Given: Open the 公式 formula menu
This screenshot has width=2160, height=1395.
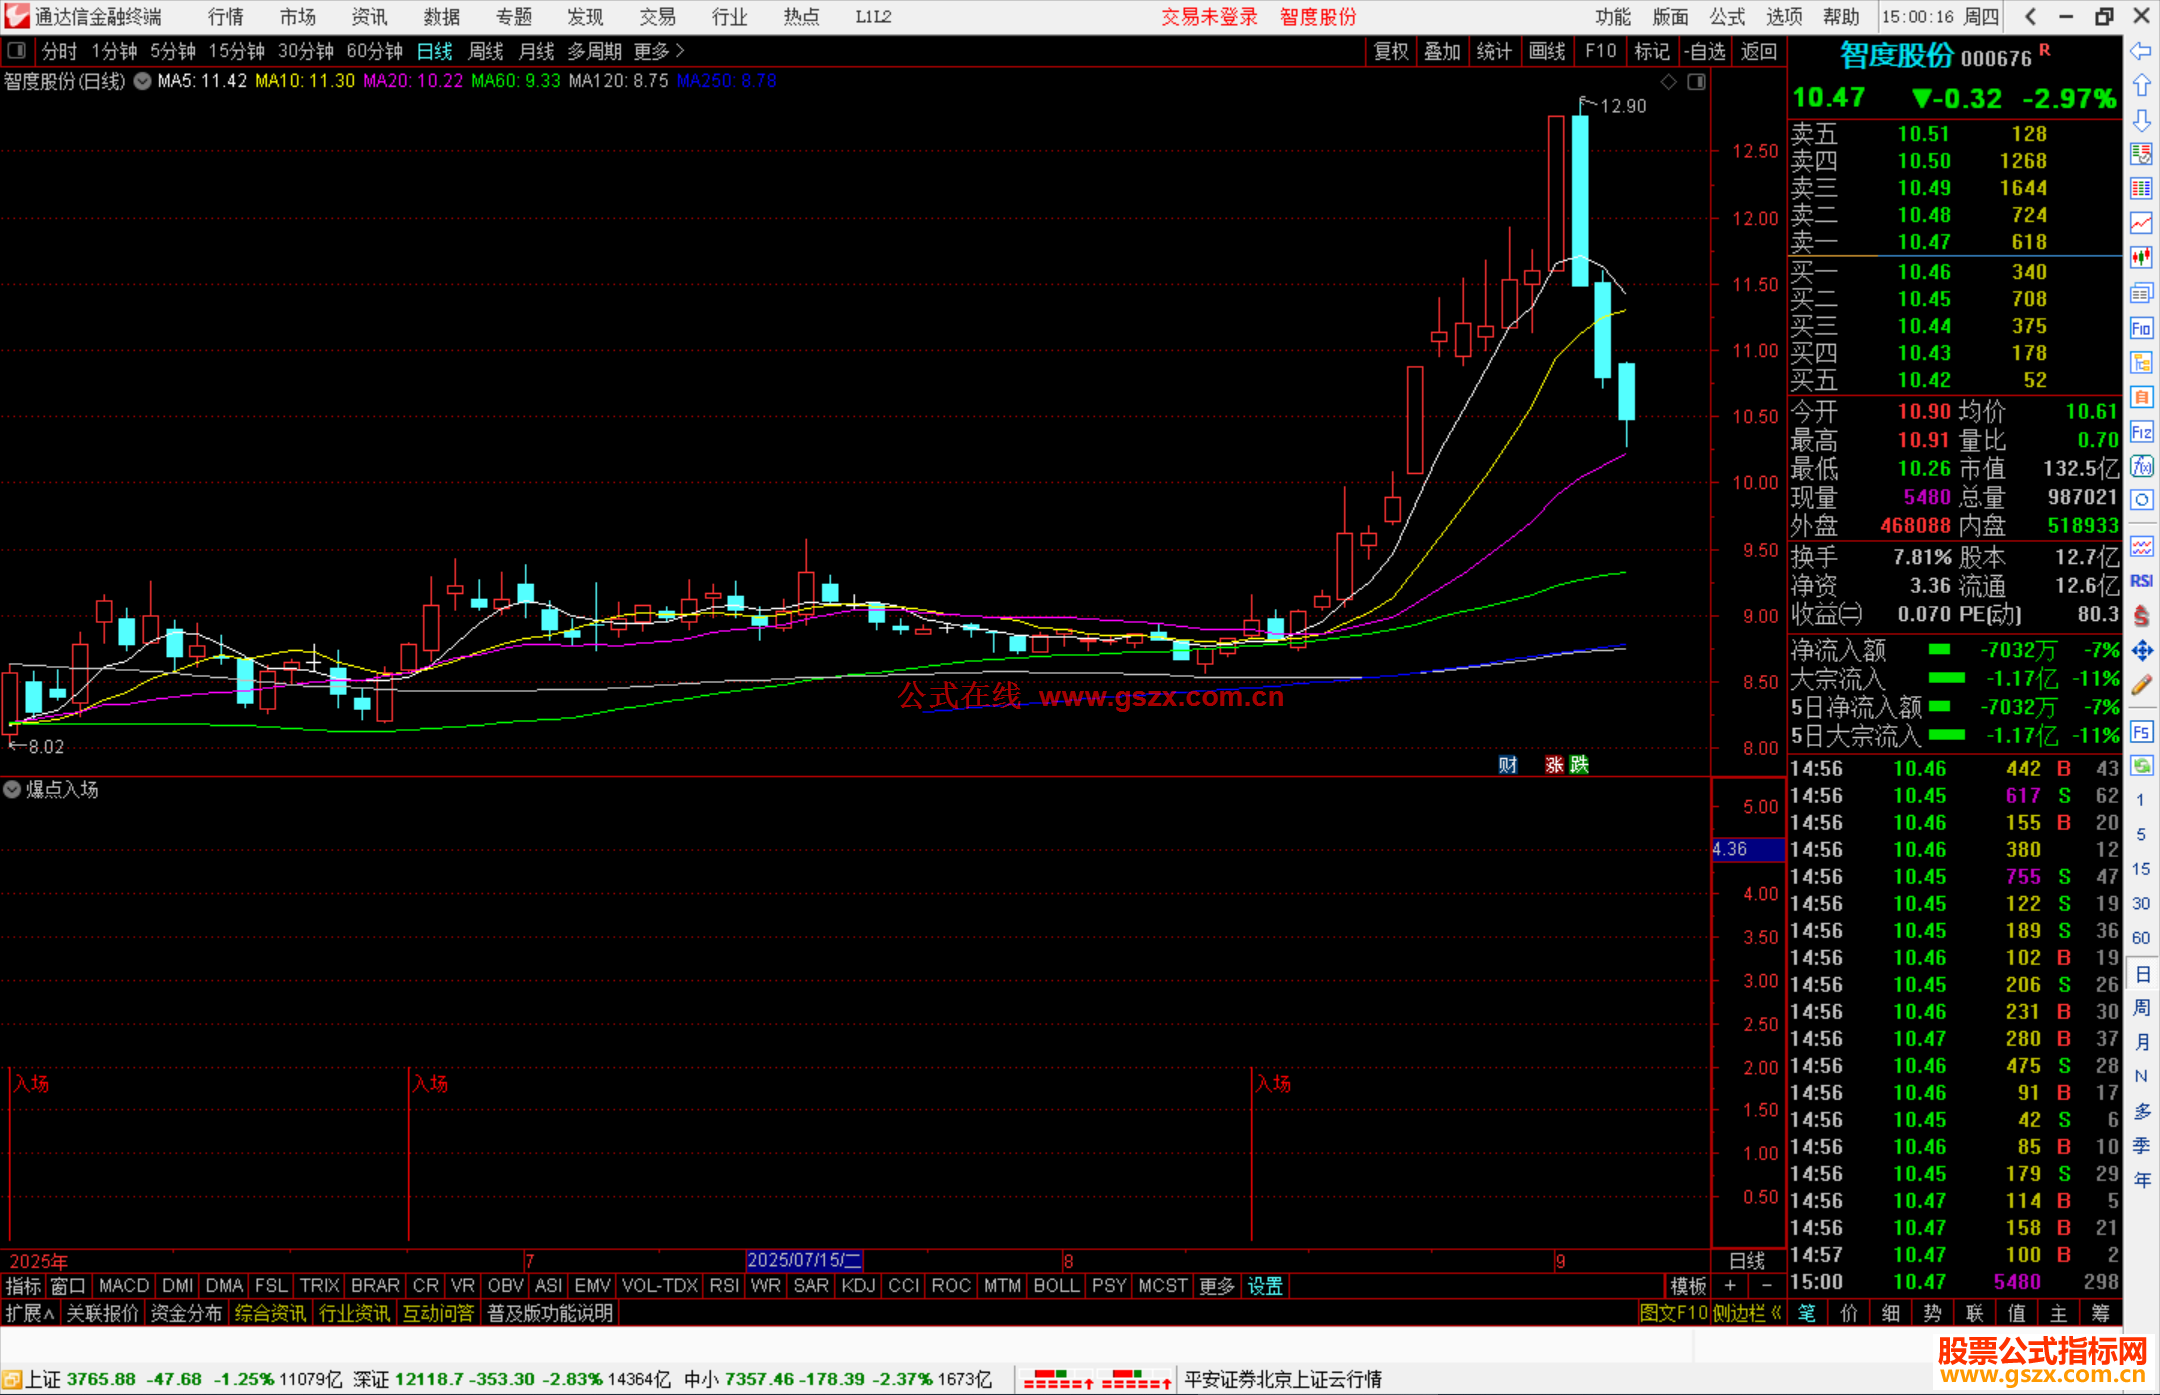Looking at the screenshot, I should tap(1727, 17).
